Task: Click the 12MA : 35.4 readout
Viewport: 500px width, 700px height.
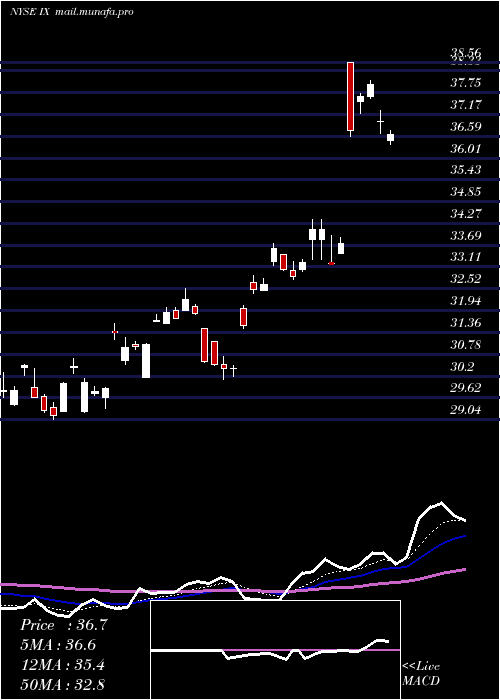Action: (63, 665)
